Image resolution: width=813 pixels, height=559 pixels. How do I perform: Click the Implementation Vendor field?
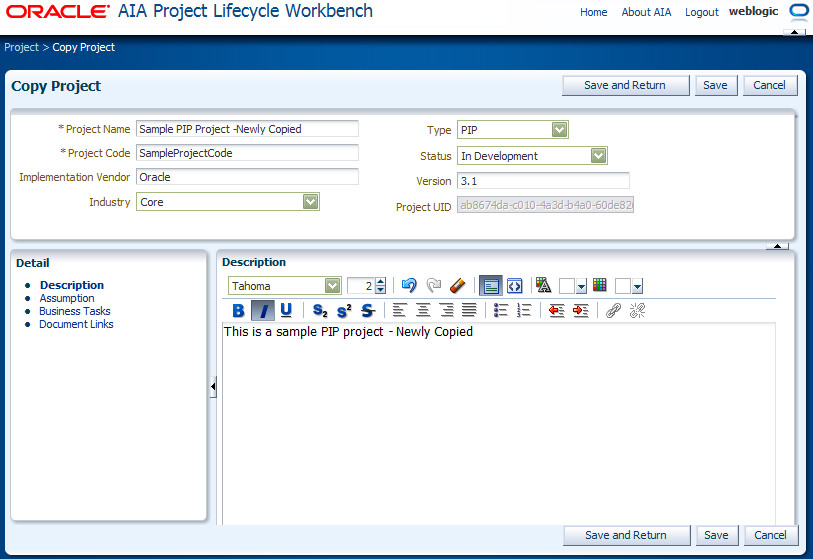pos(247,177)
